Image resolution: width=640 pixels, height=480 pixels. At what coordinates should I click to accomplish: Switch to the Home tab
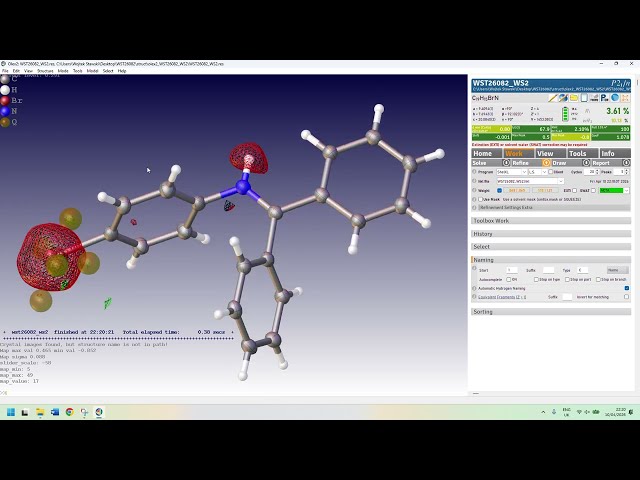point(487,153)
